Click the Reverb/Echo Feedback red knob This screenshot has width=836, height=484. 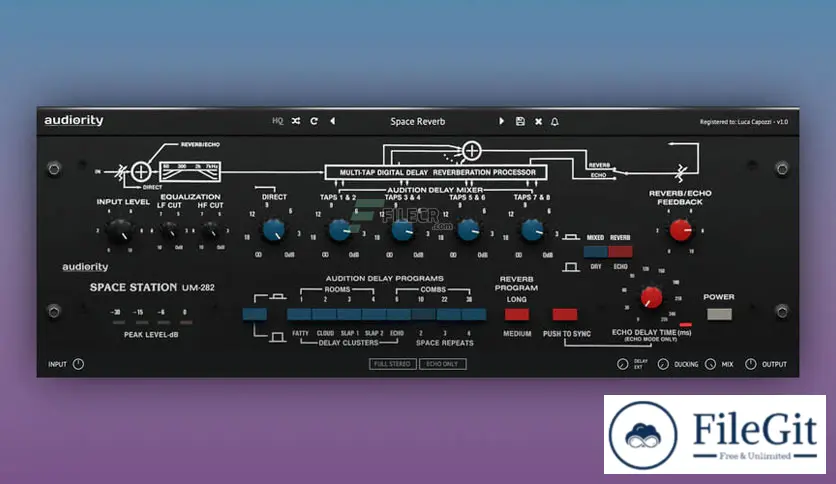[680, 230]
